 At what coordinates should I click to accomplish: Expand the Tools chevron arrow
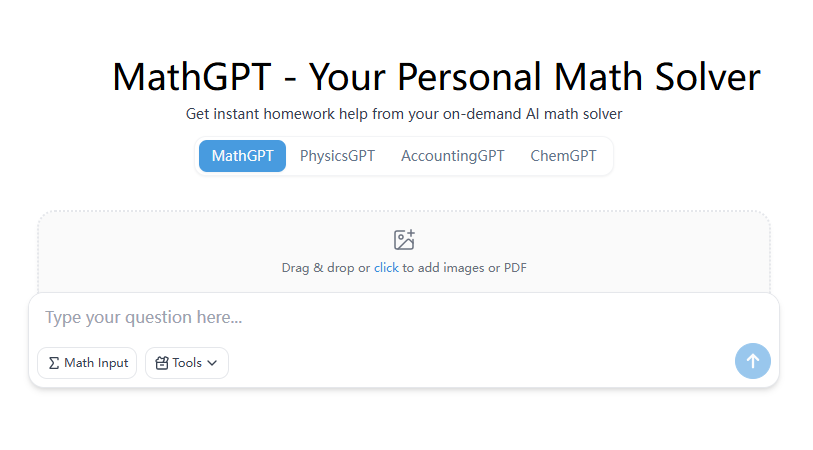pos(212,363)
